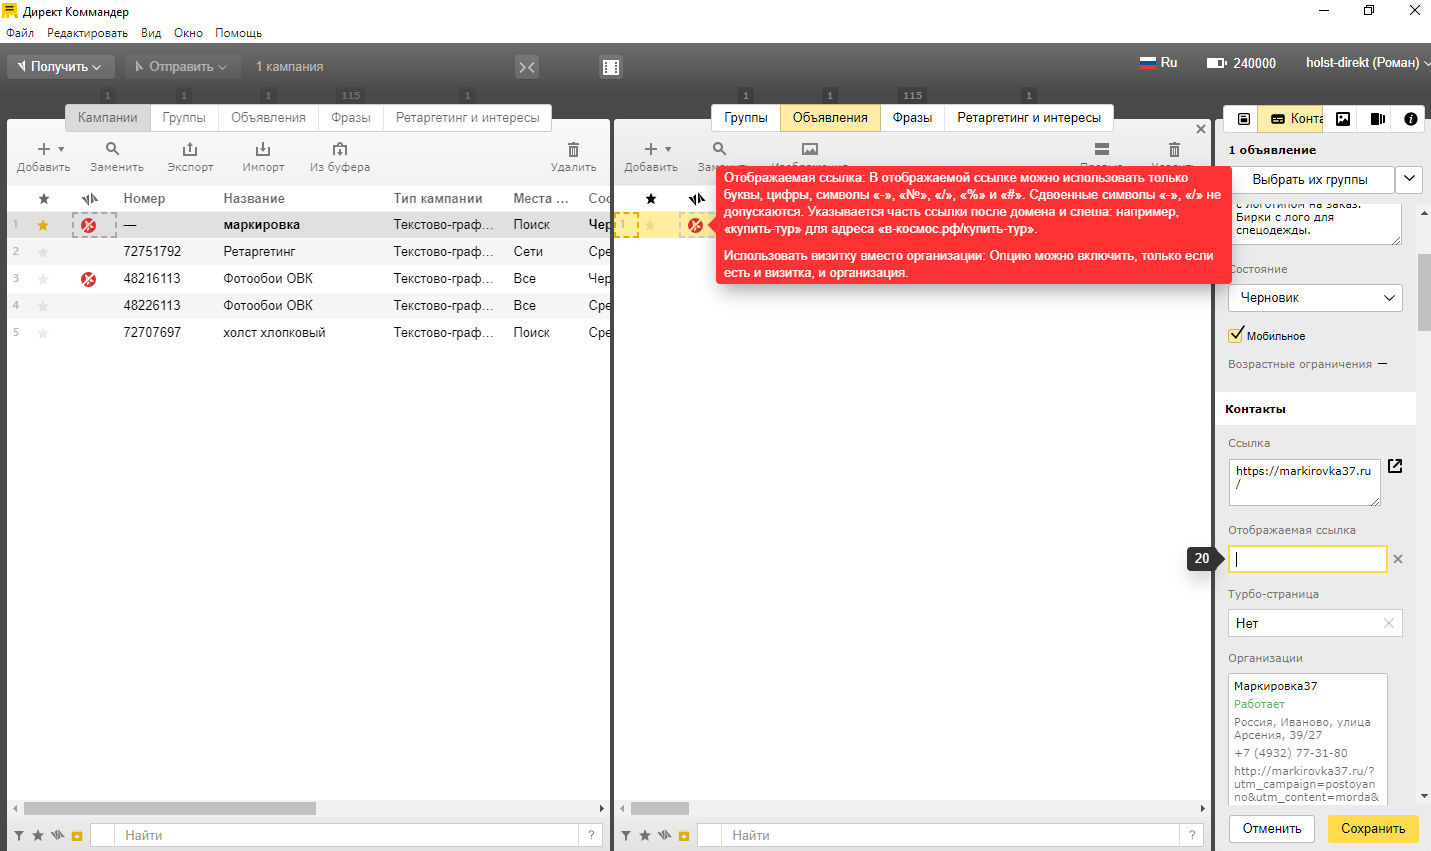Clear the Турбо-страница value

click(x=1388, y=623)
